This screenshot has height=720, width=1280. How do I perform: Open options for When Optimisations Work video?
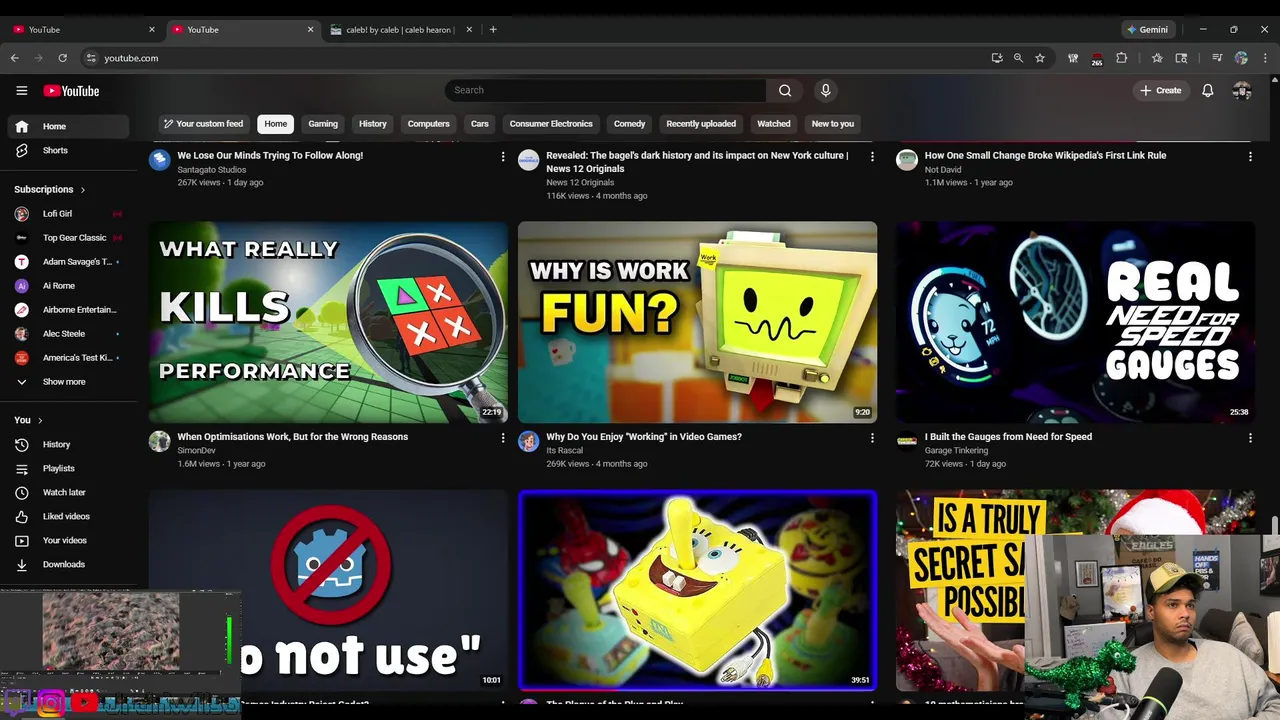503,437
